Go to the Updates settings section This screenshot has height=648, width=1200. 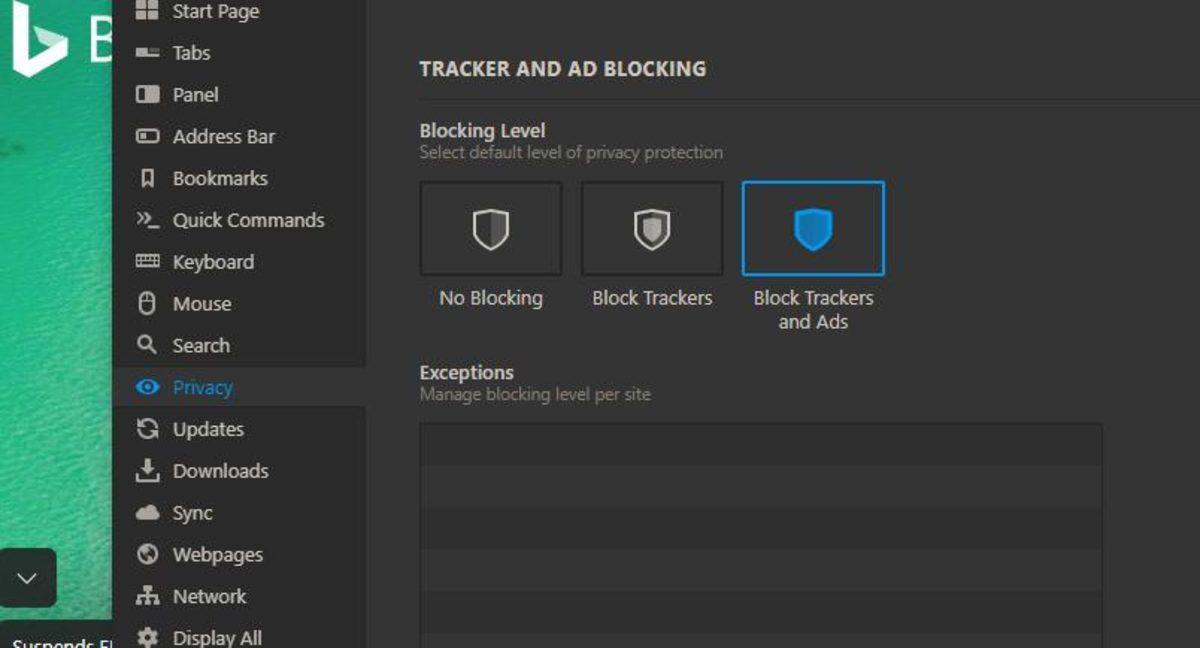point(208,429)
